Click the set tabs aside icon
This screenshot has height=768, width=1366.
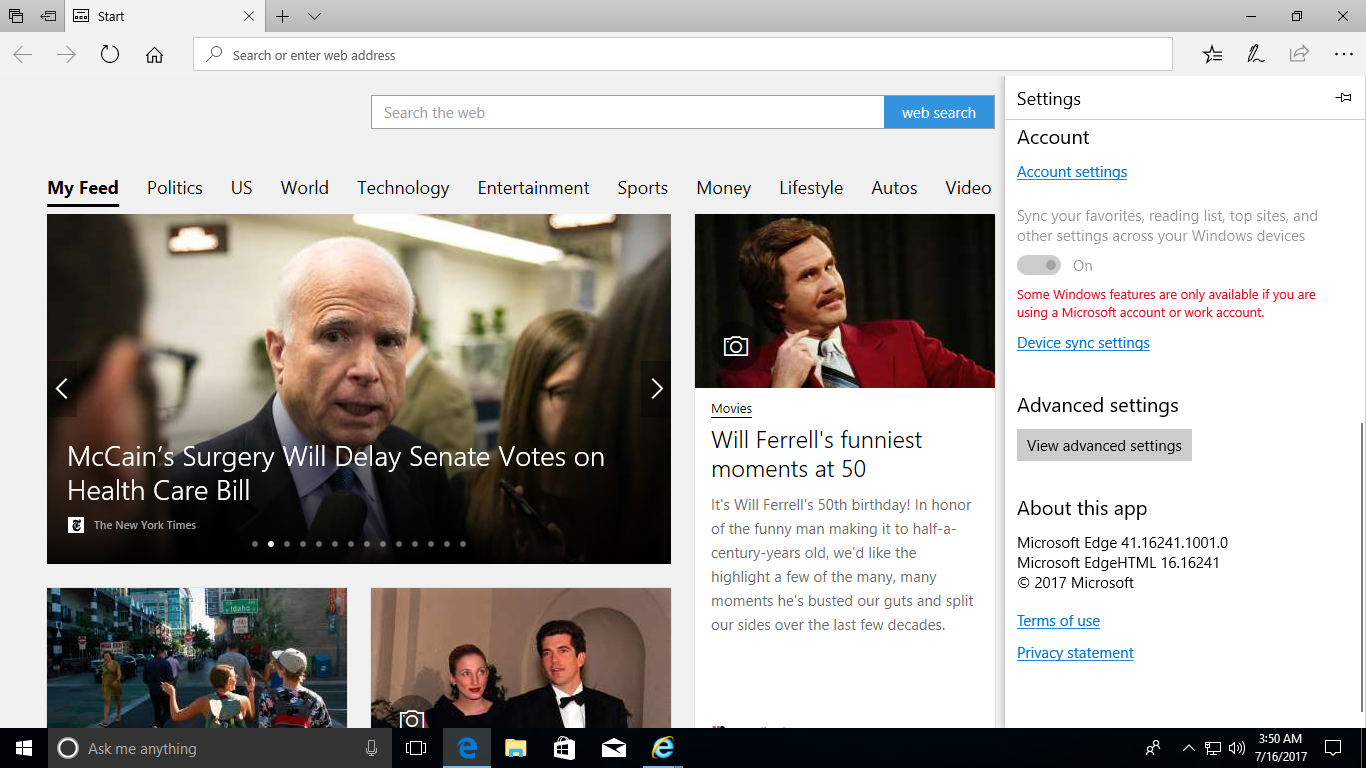(x=48, y=16)
